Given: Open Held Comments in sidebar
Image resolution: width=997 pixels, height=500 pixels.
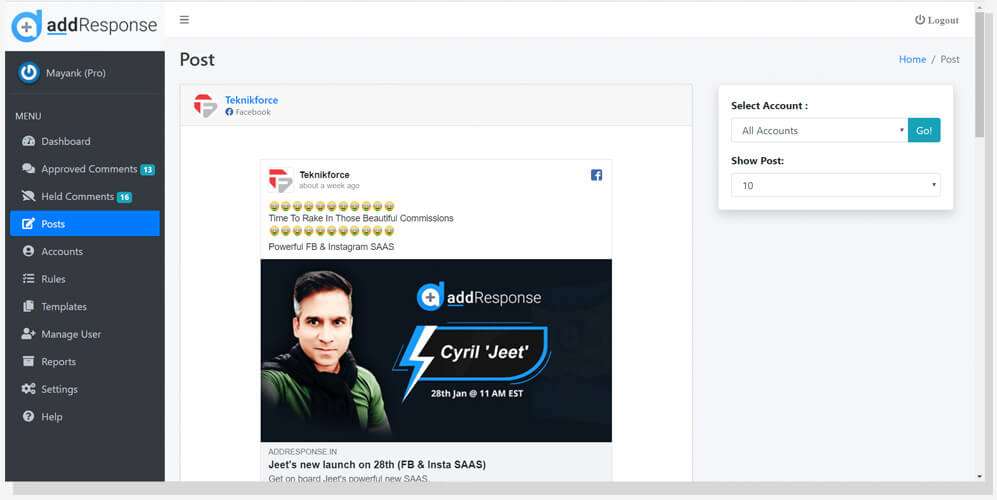Looking at the screenshot, I should 85,196.
